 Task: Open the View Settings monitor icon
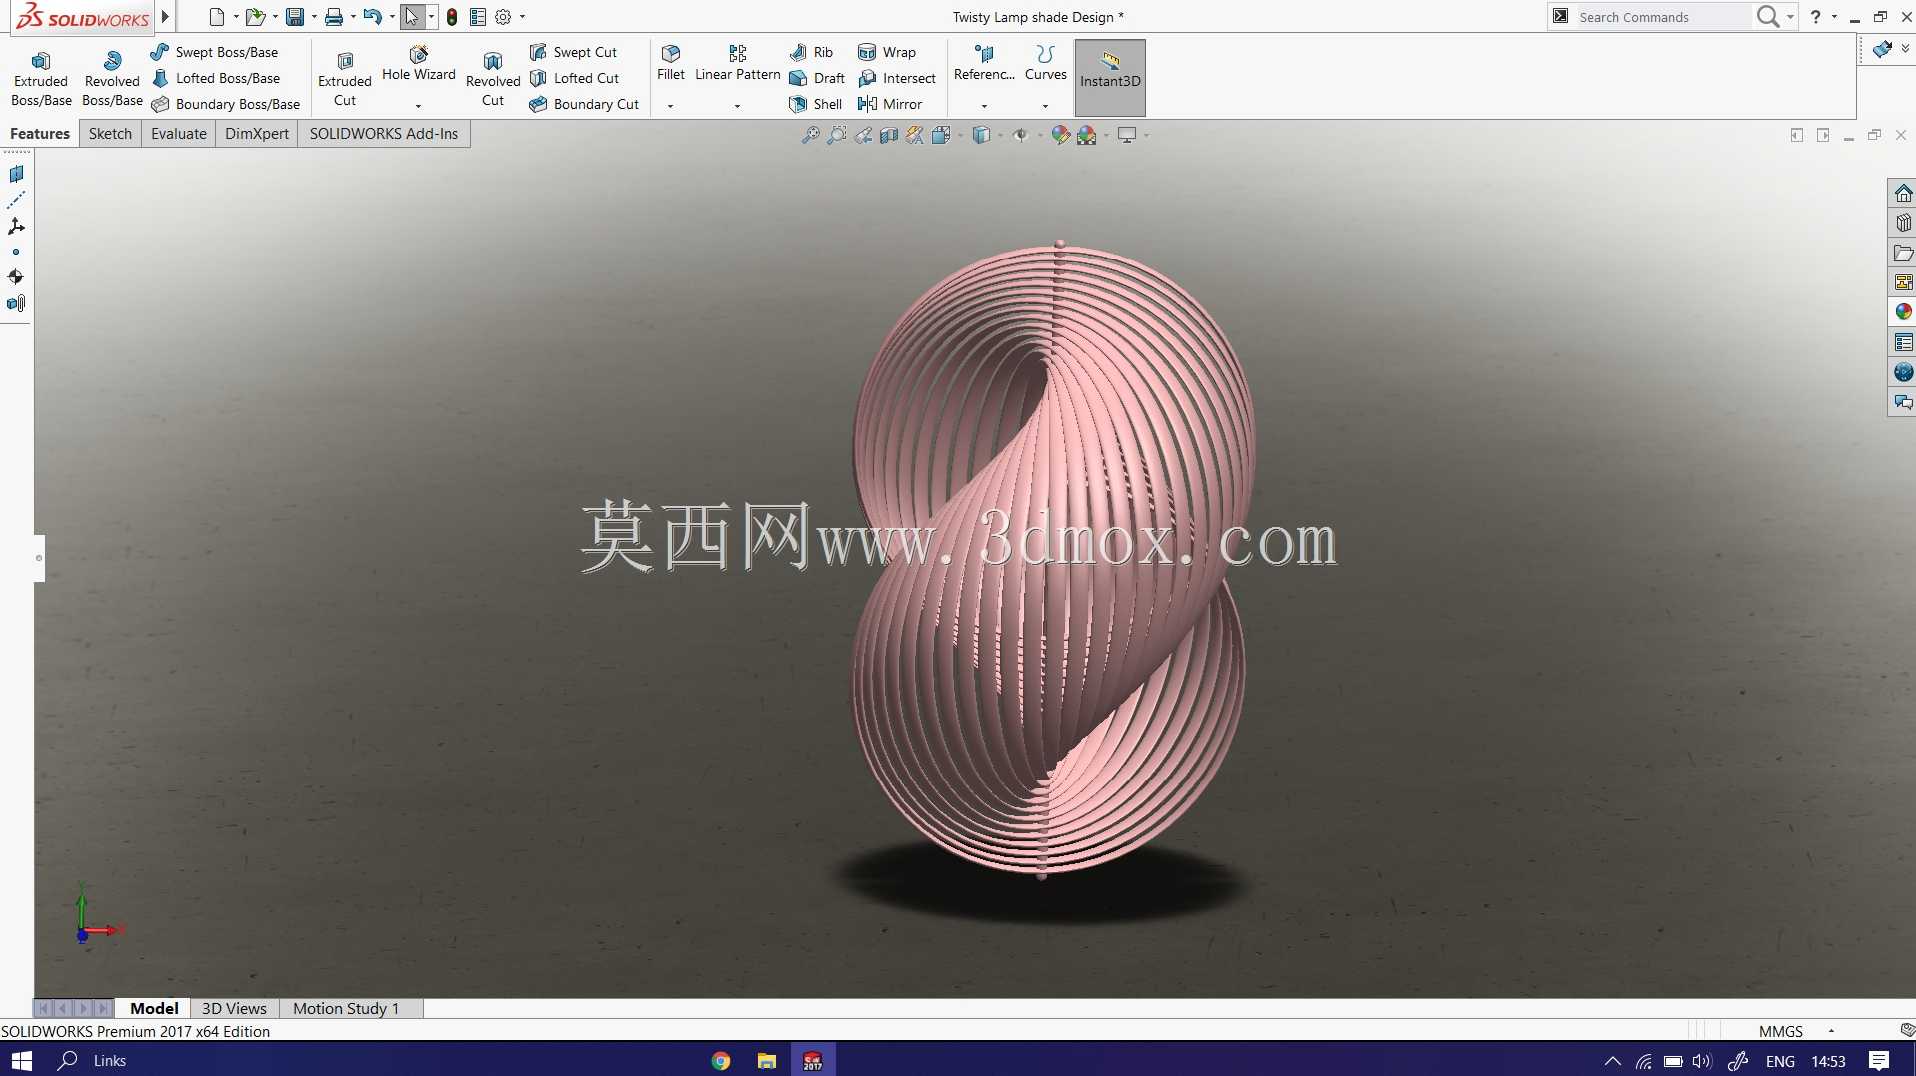(x=1127, y=135)
